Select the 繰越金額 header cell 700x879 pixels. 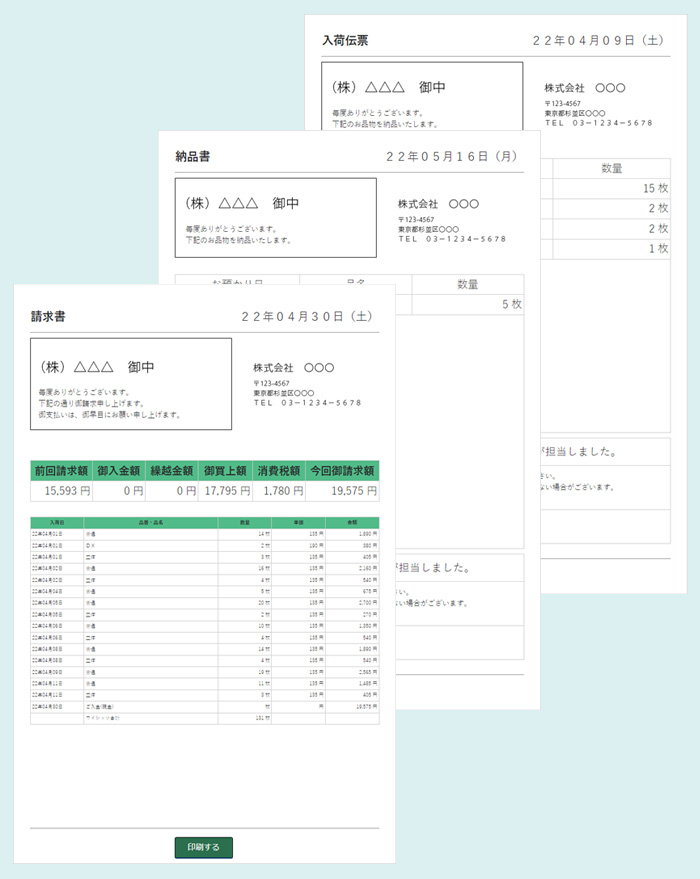[173, 471]
